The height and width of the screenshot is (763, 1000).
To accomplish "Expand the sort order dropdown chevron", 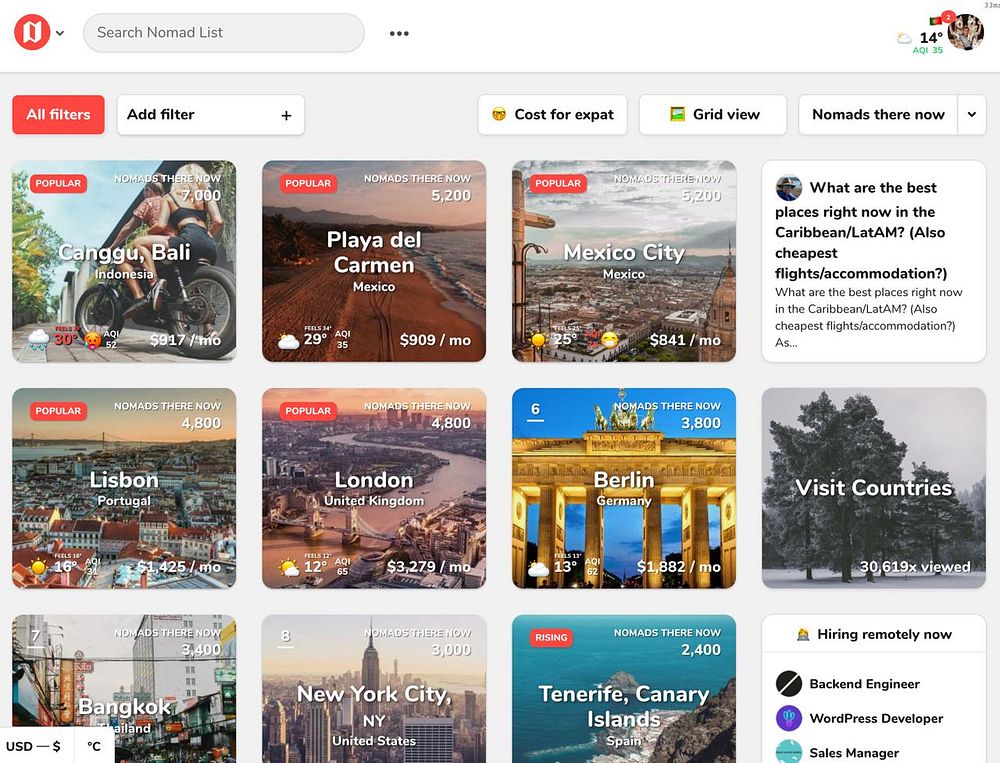I will pyautogui.click(x=972, y=115).
